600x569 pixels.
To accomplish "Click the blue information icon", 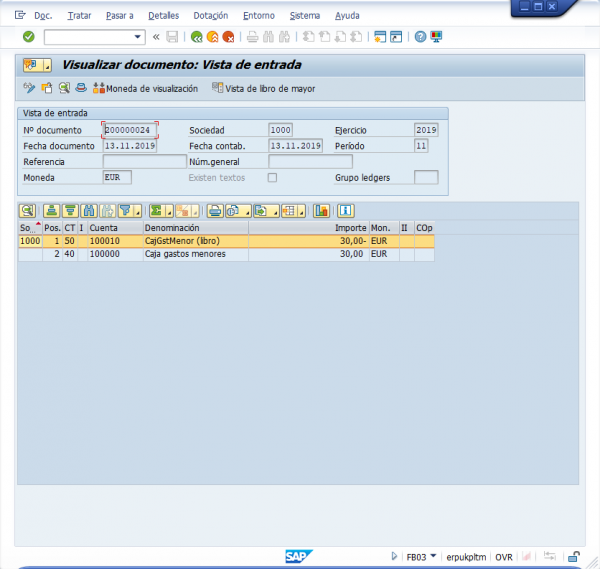I will pos(346,211).
